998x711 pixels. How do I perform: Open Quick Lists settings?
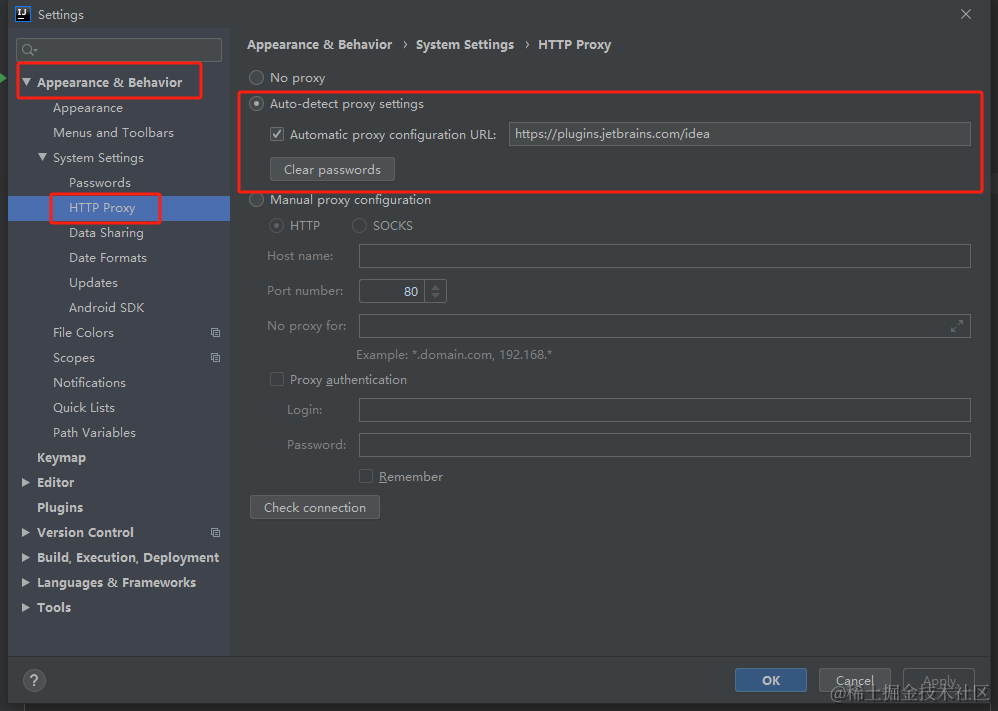84,407
